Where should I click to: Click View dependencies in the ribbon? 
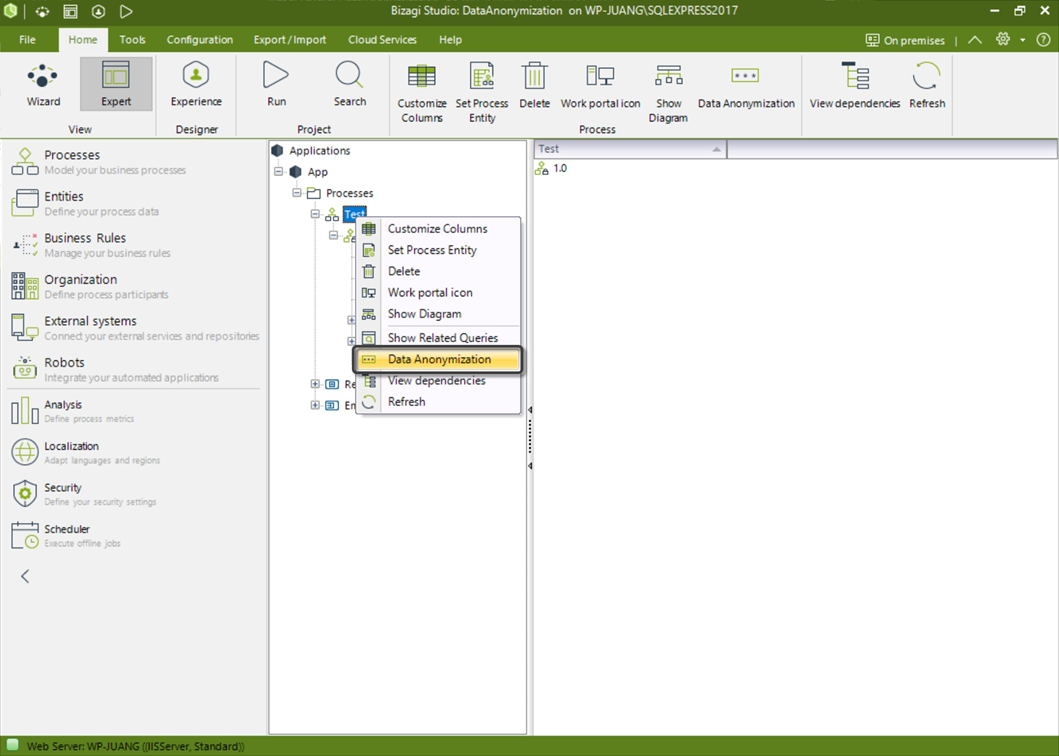[854, 85]
